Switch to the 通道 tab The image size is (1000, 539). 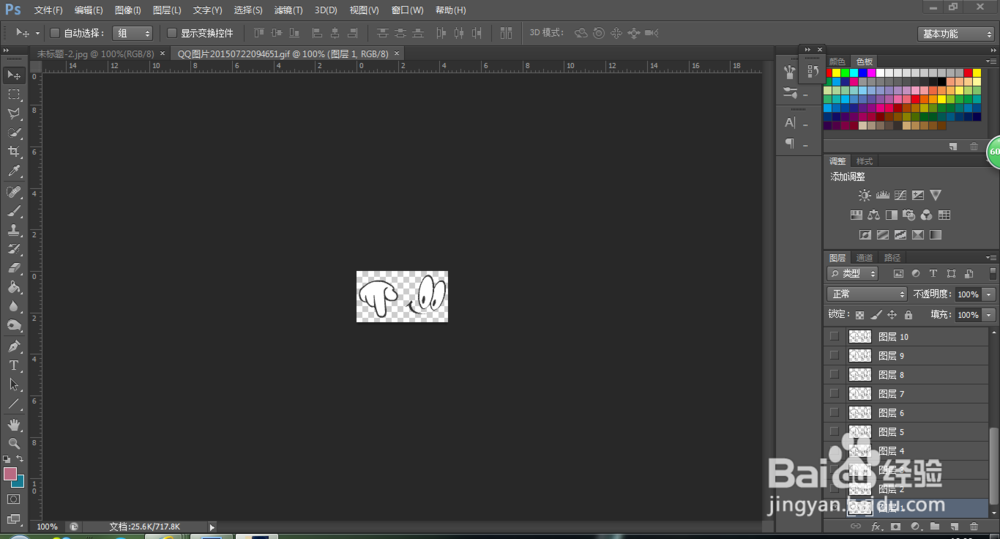tap(864, 258)
